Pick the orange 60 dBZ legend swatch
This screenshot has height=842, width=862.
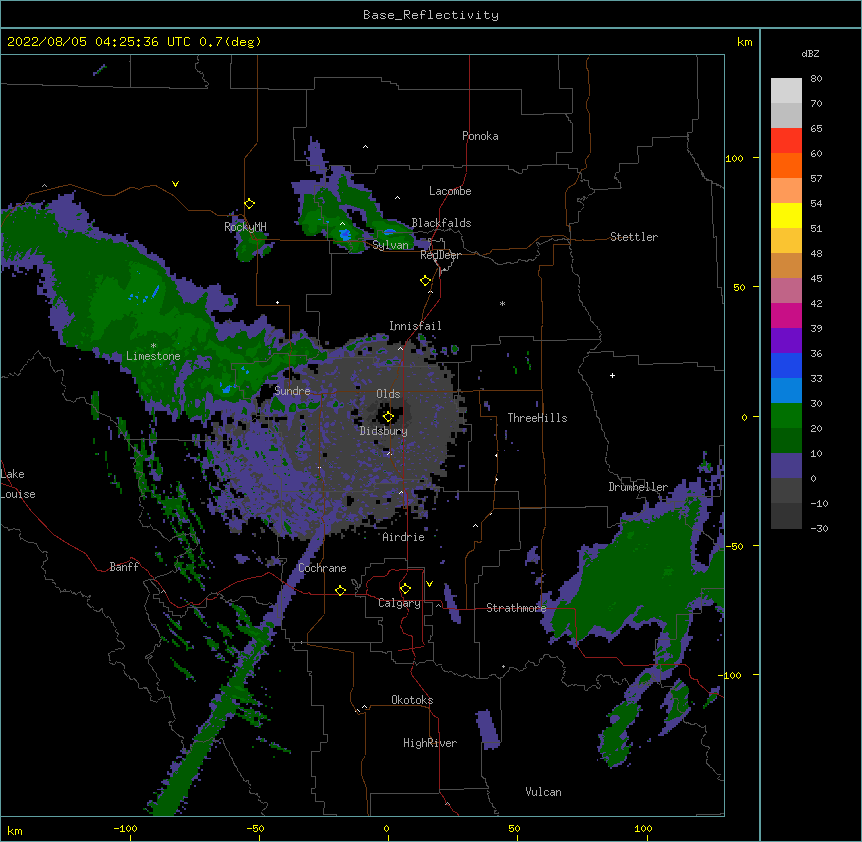click(786, 165)
